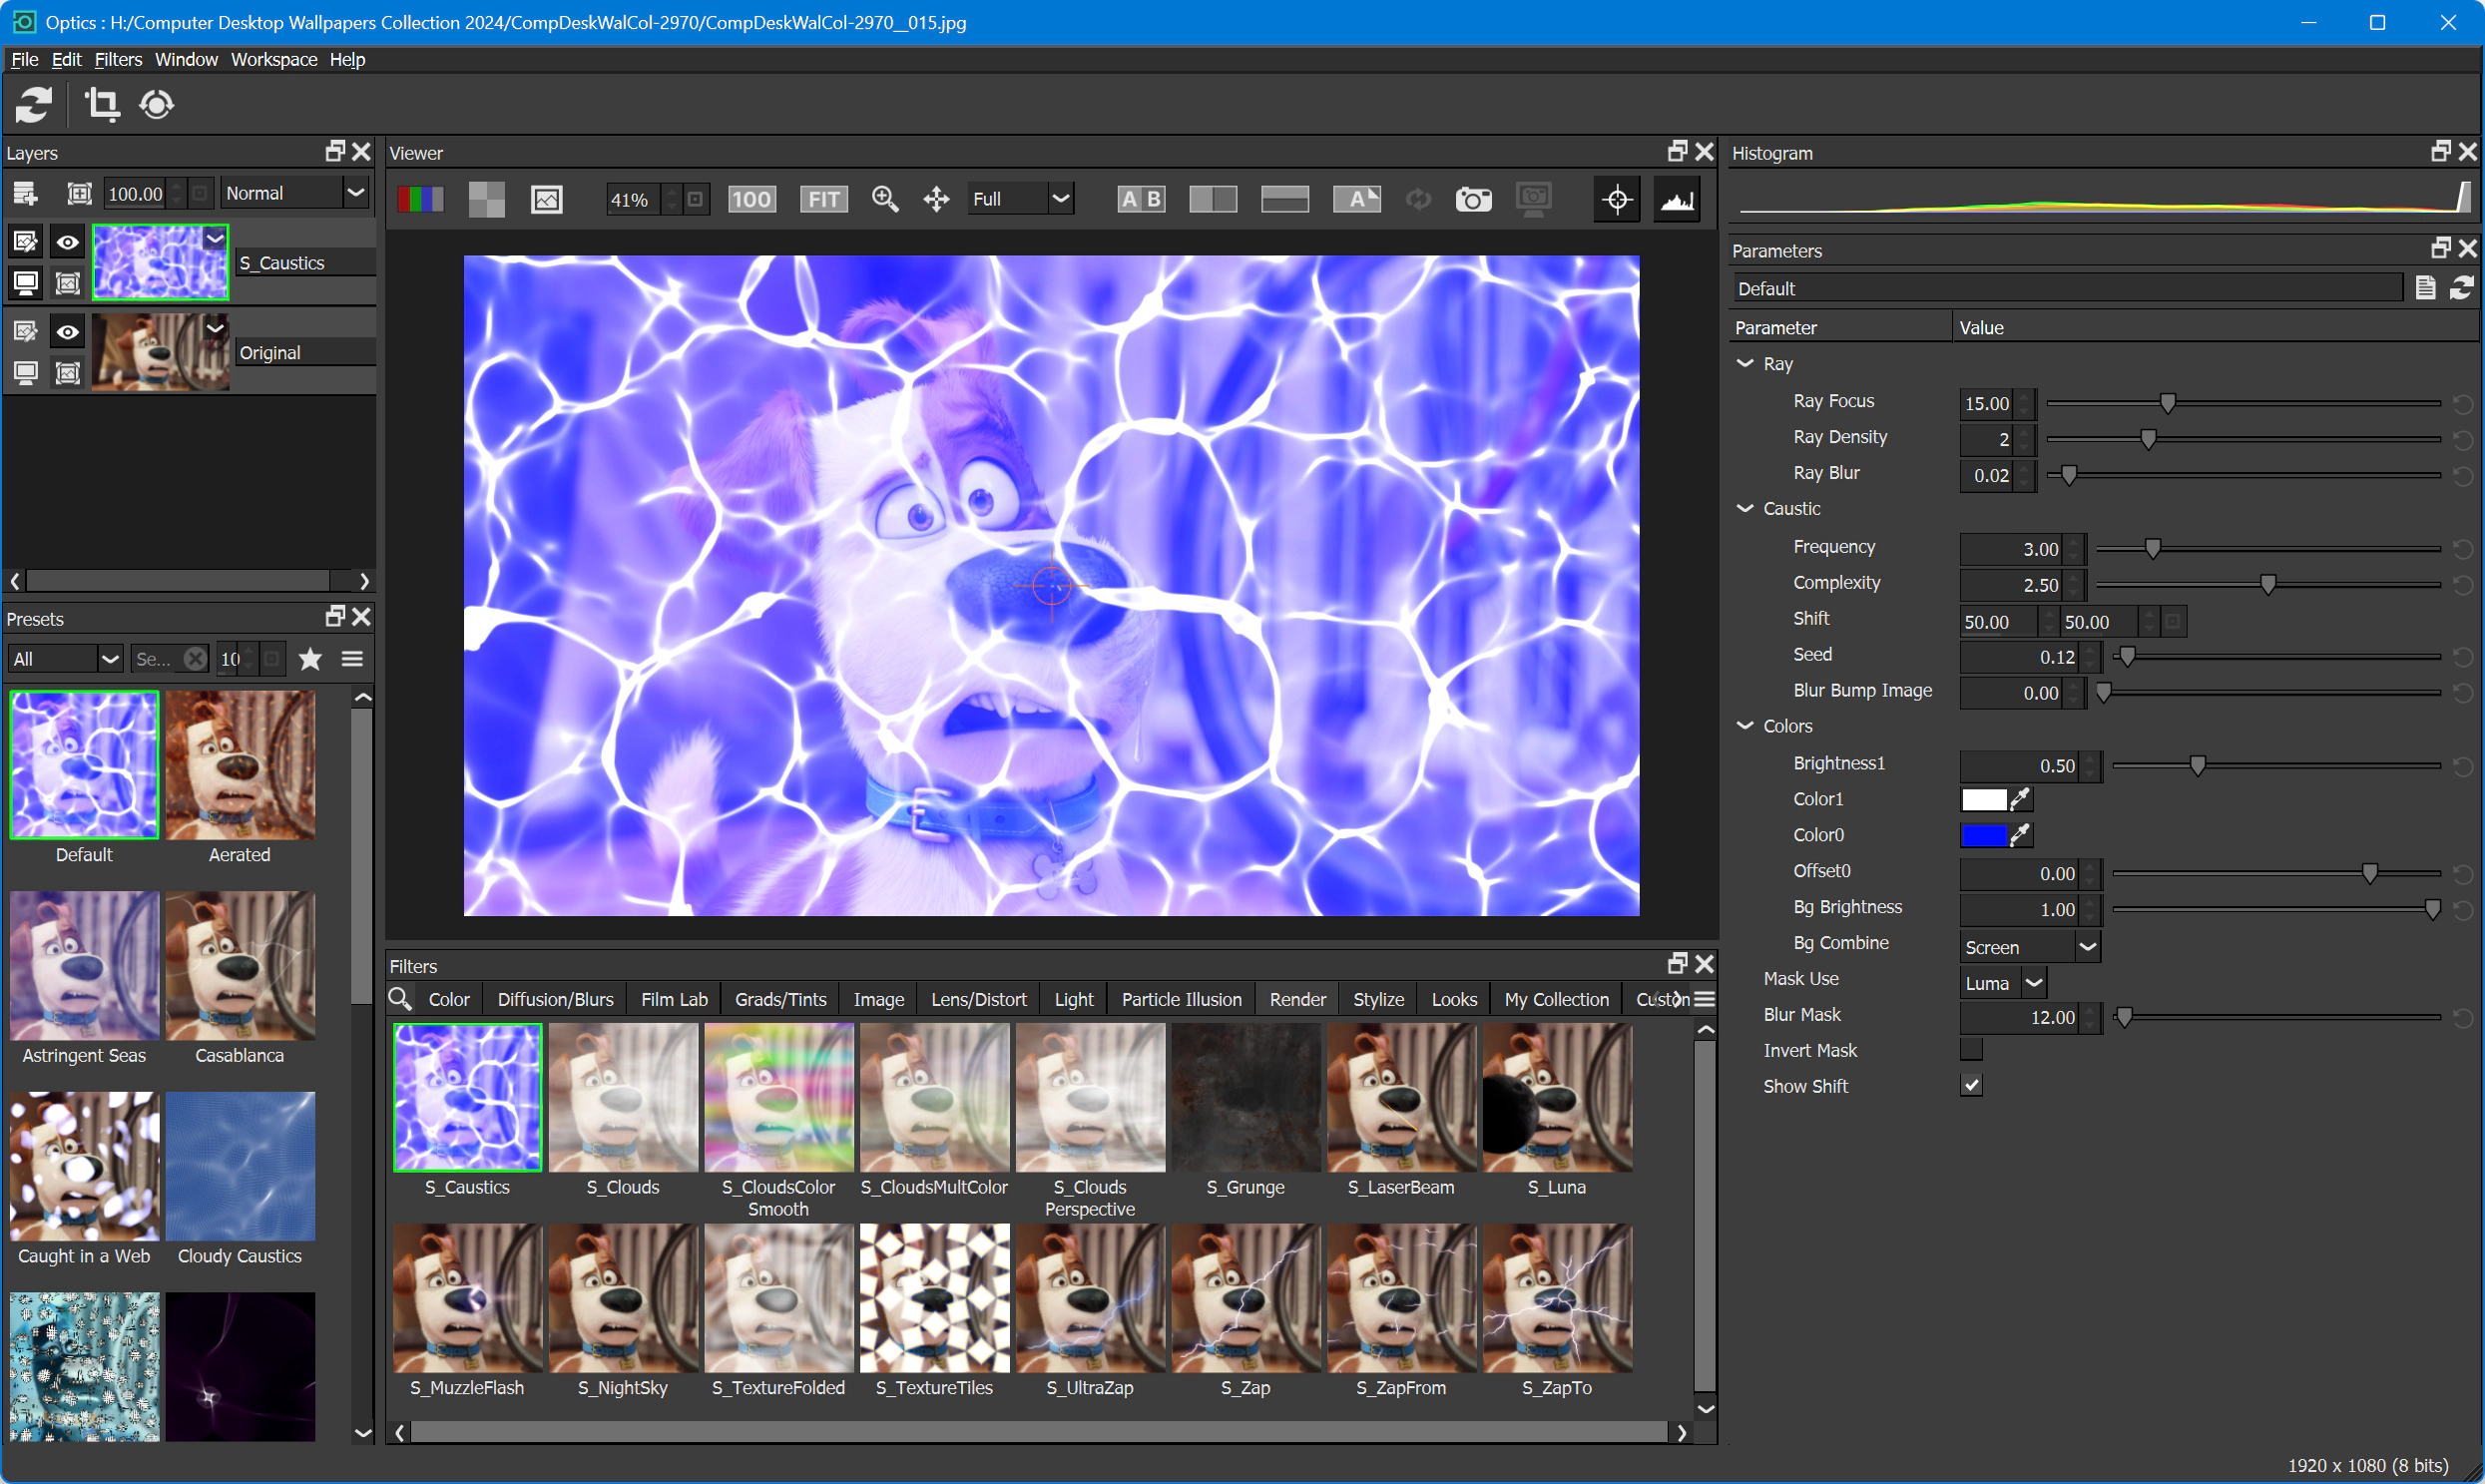Viewport: 2485px width, 1484px height.
Task: Click the Apply/refresh arrows icon in main toolbar
Action: click(x=33, y=105)
